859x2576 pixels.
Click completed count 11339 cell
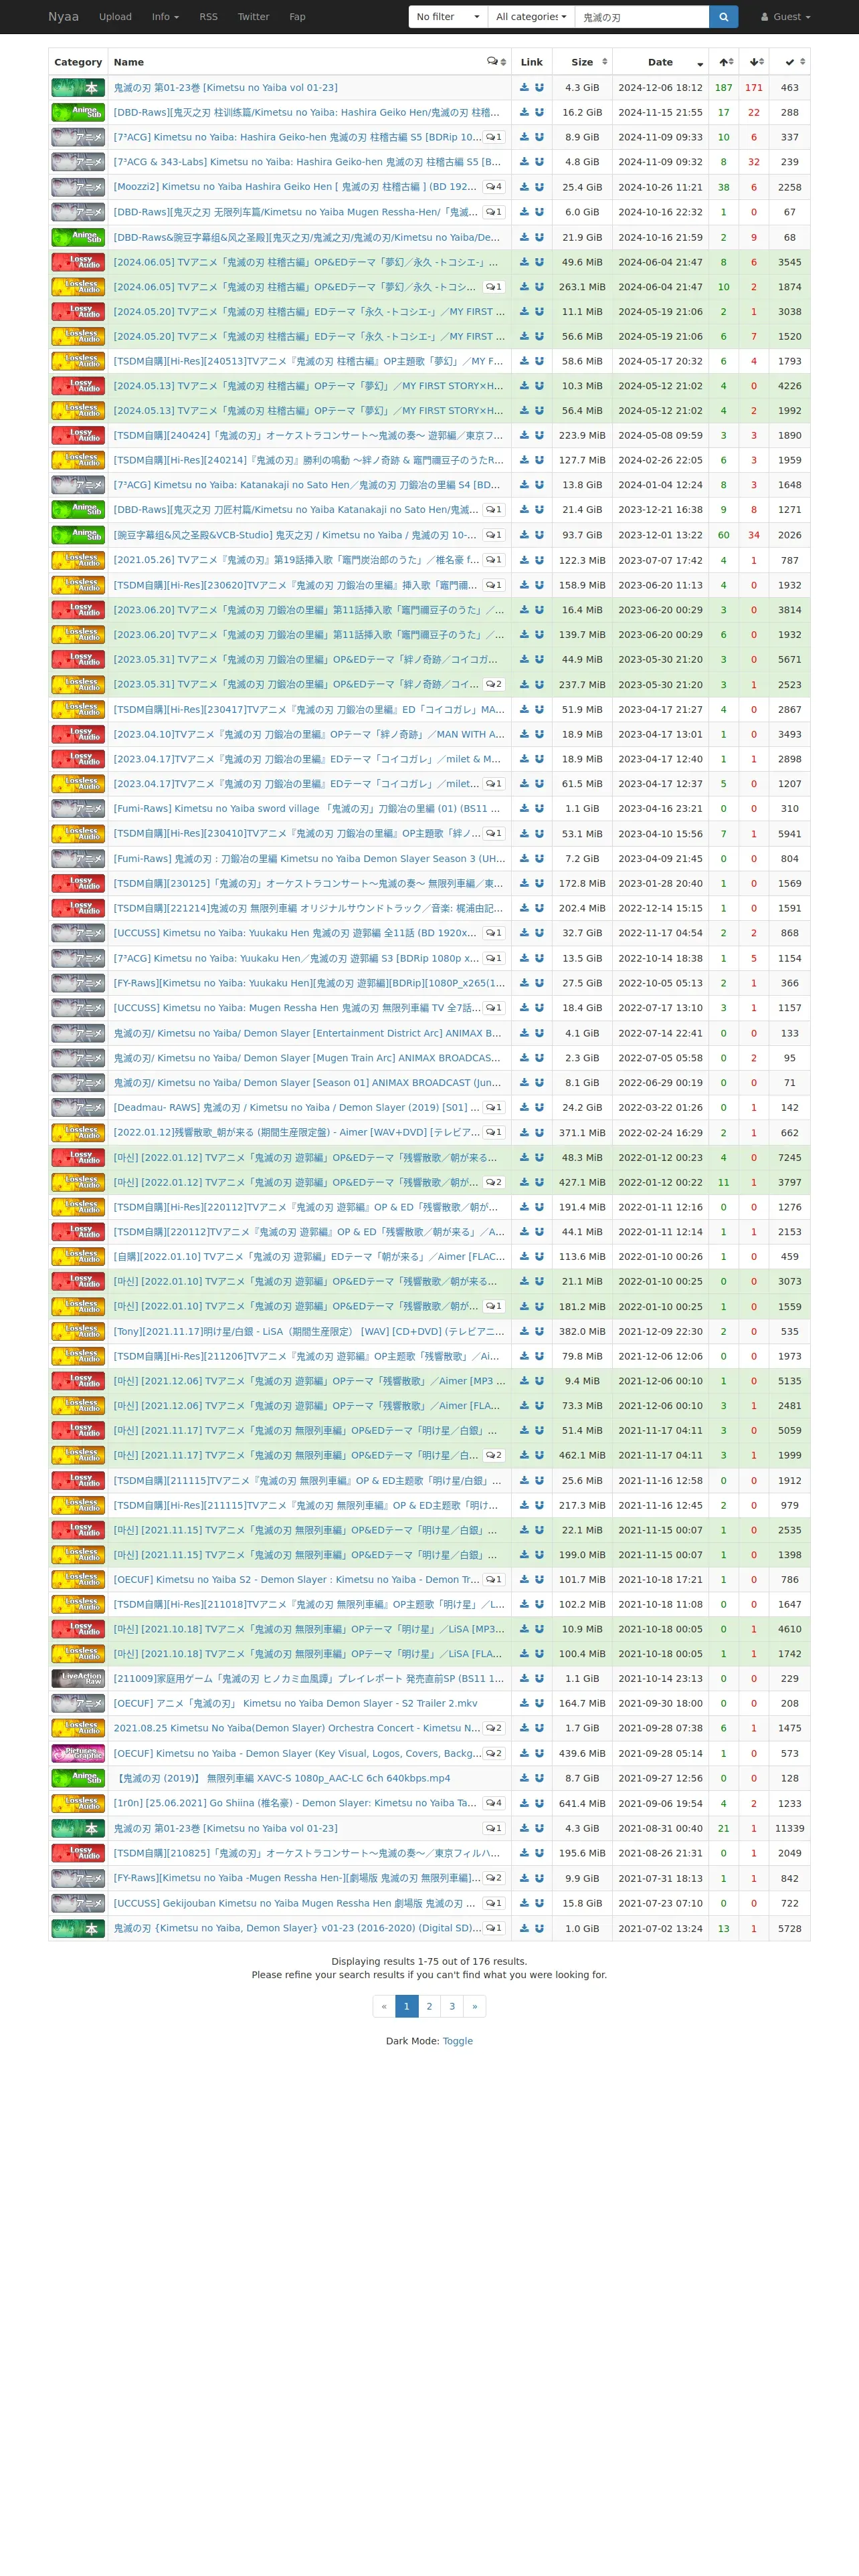click(790, 1828)
